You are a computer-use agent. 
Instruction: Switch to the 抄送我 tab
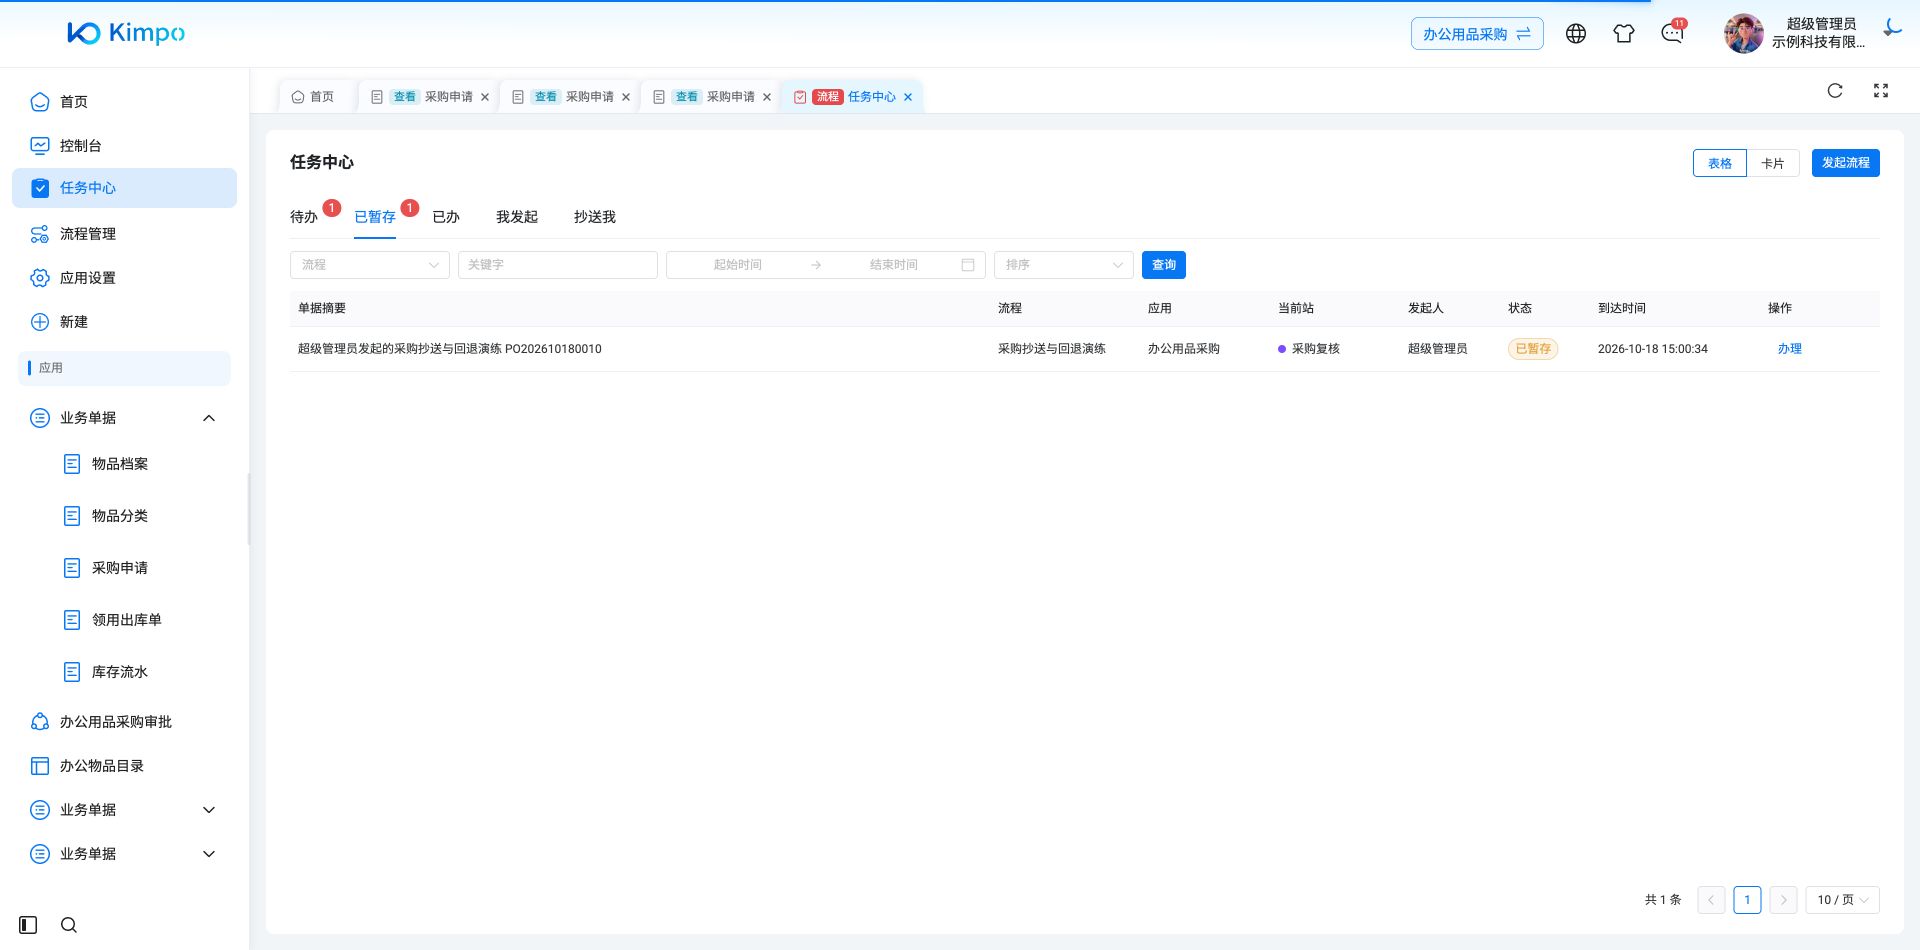595,217
